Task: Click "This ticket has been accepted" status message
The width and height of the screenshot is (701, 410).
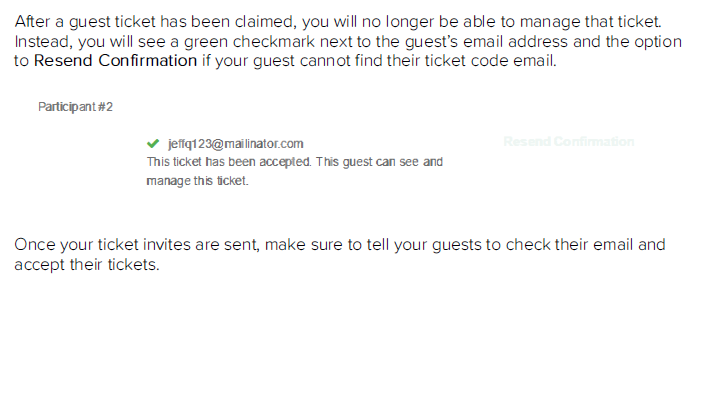Action: [229, 161]
